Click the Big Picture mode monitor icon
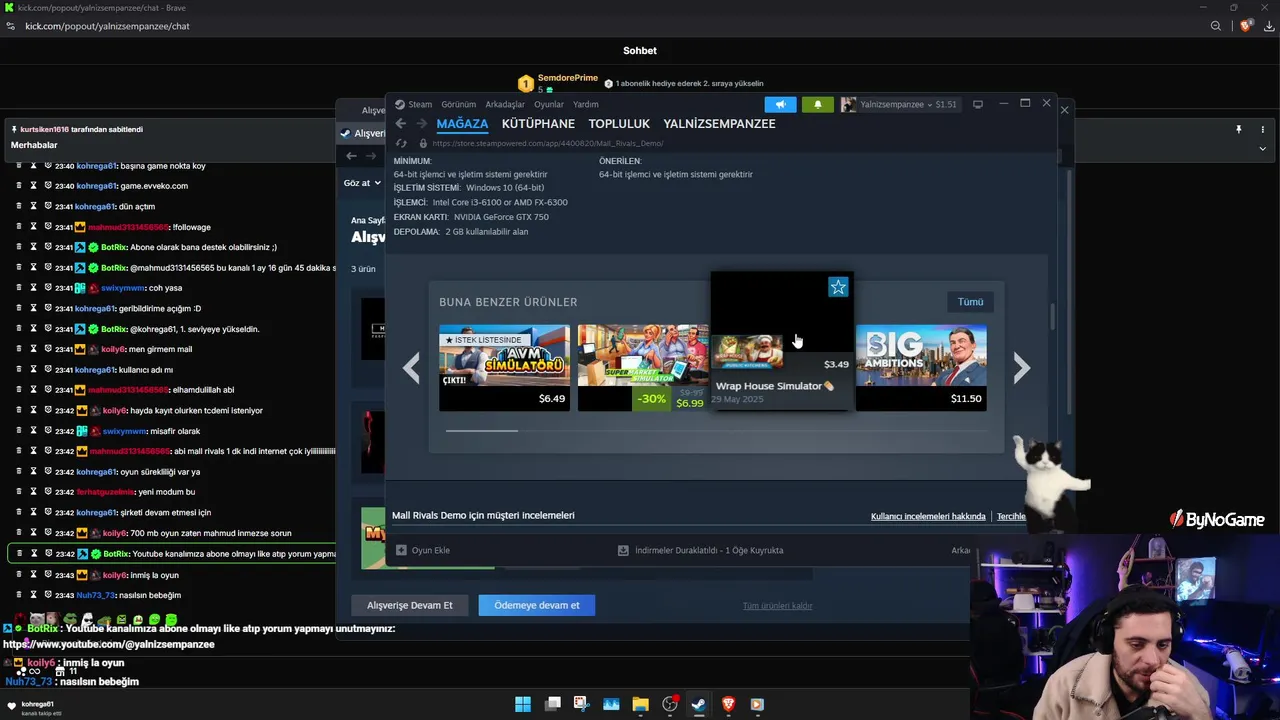The width and height of the screenshot is (1280, 720). coord(978,104)
